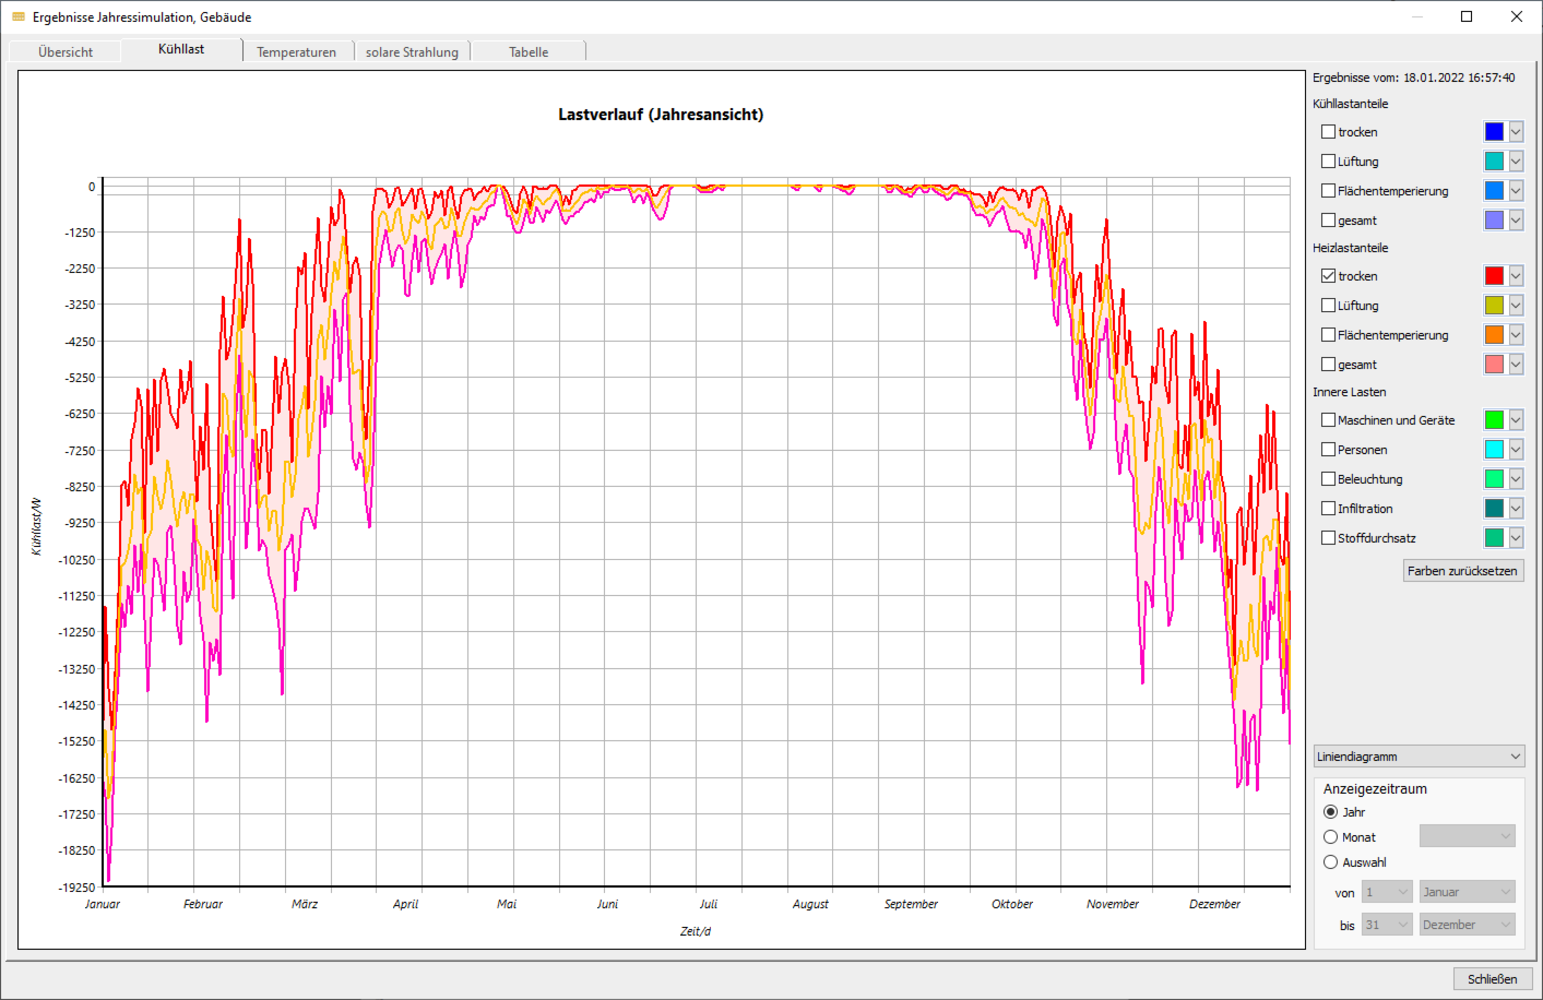The image size is (1543, 1000).
Task: Click lavender swatch for Kühllast gesamt
Action: [x=1494, y=220]
